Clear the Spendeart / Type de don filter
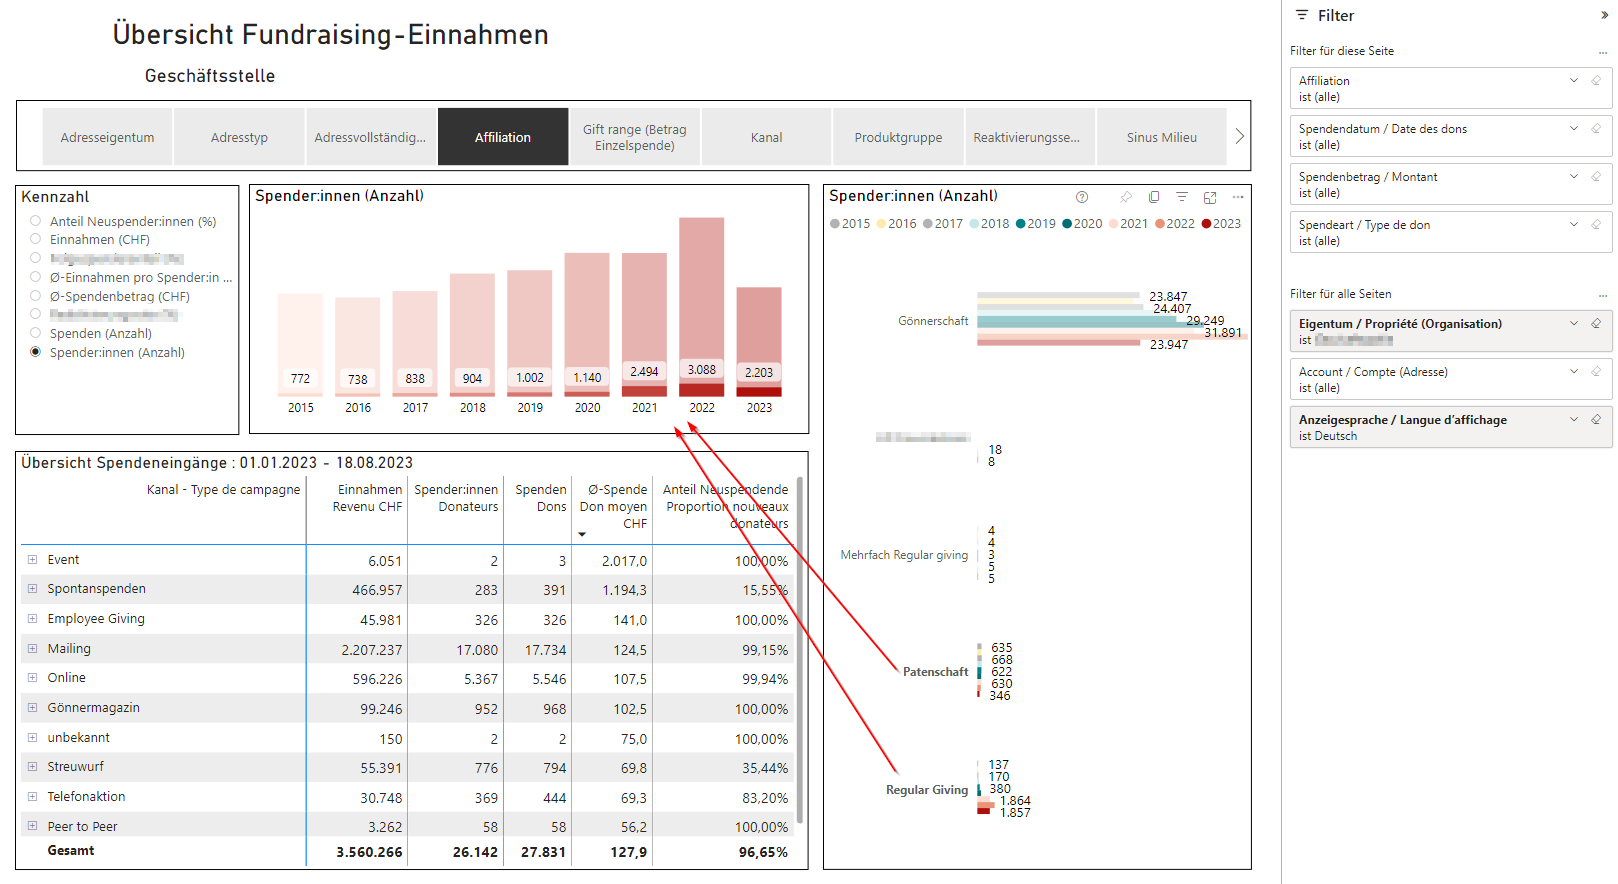This screenshot has width=1618, height=884. pyautogui.click(x=1596, y=224)
